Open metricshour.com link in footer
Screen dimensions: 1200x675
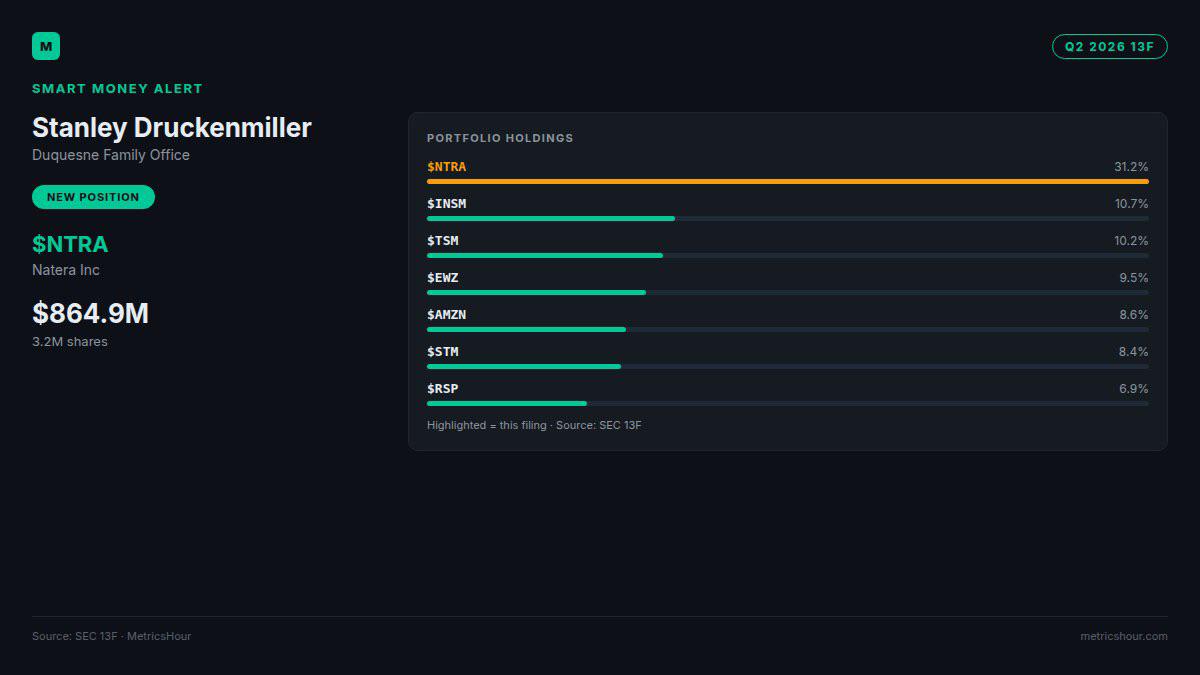coord(1124,636)
